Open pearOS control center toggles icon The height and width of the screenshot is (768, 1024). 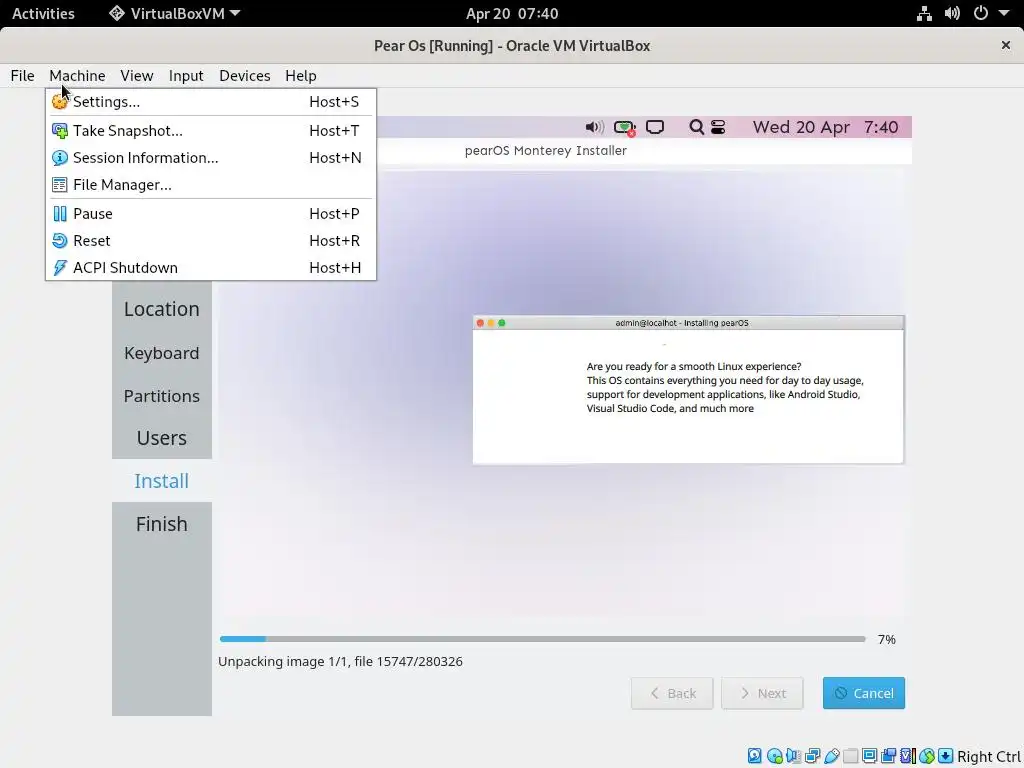(x=718, y=127)
